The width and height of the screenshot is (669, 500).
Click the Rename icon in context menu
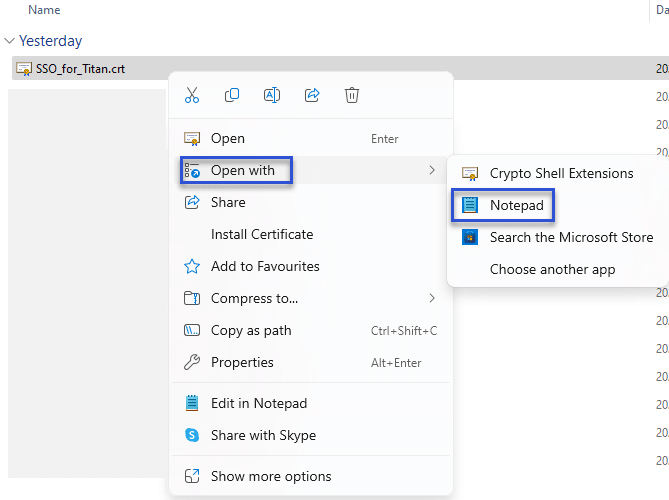click(x=272, y=95)
